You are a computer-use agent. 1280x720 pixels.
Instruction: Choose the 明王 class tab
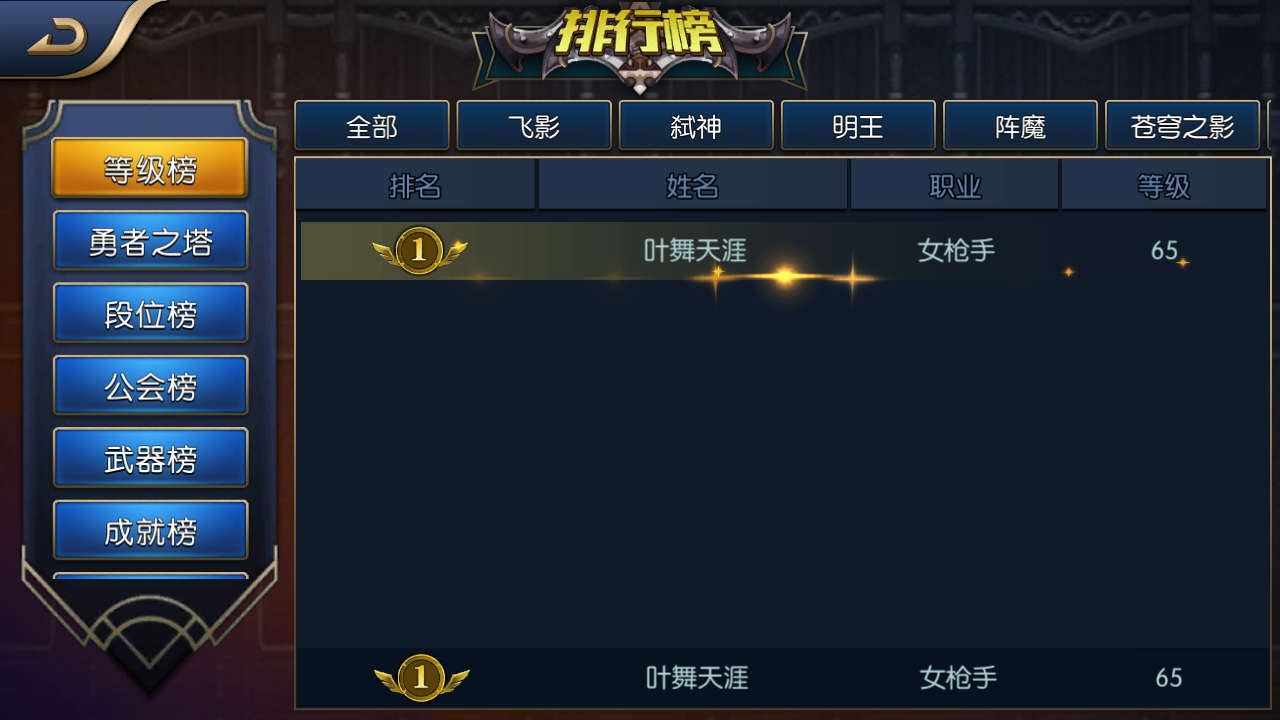[858, 126]
